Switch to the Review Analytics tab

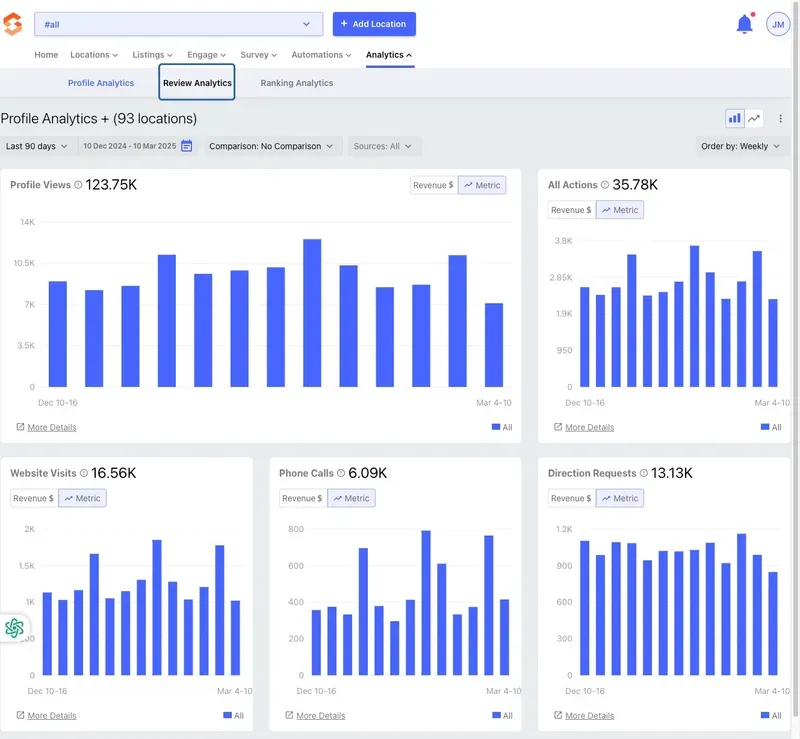coord(197,83)
